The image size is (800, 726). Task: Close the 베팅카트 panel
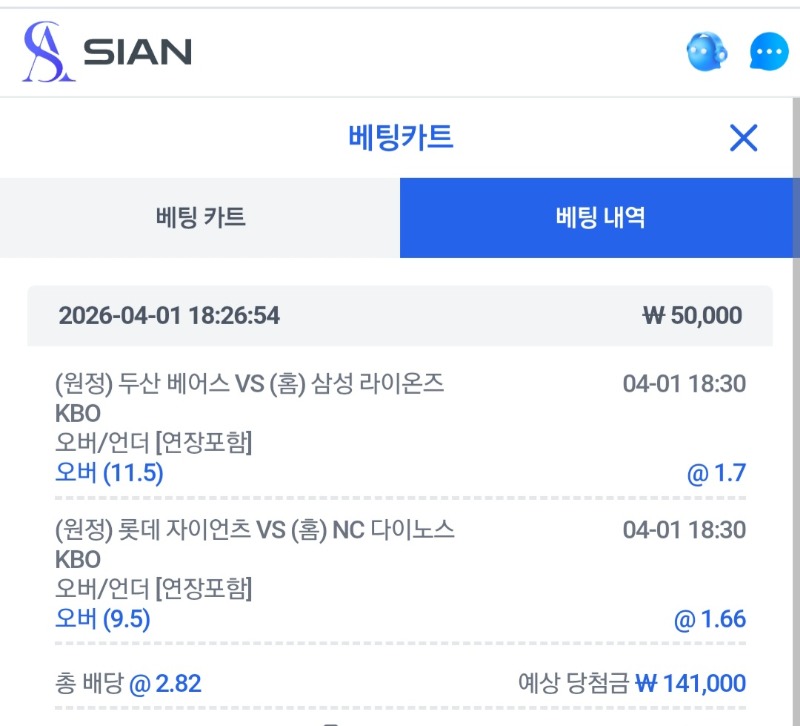[x=743, y=138]
